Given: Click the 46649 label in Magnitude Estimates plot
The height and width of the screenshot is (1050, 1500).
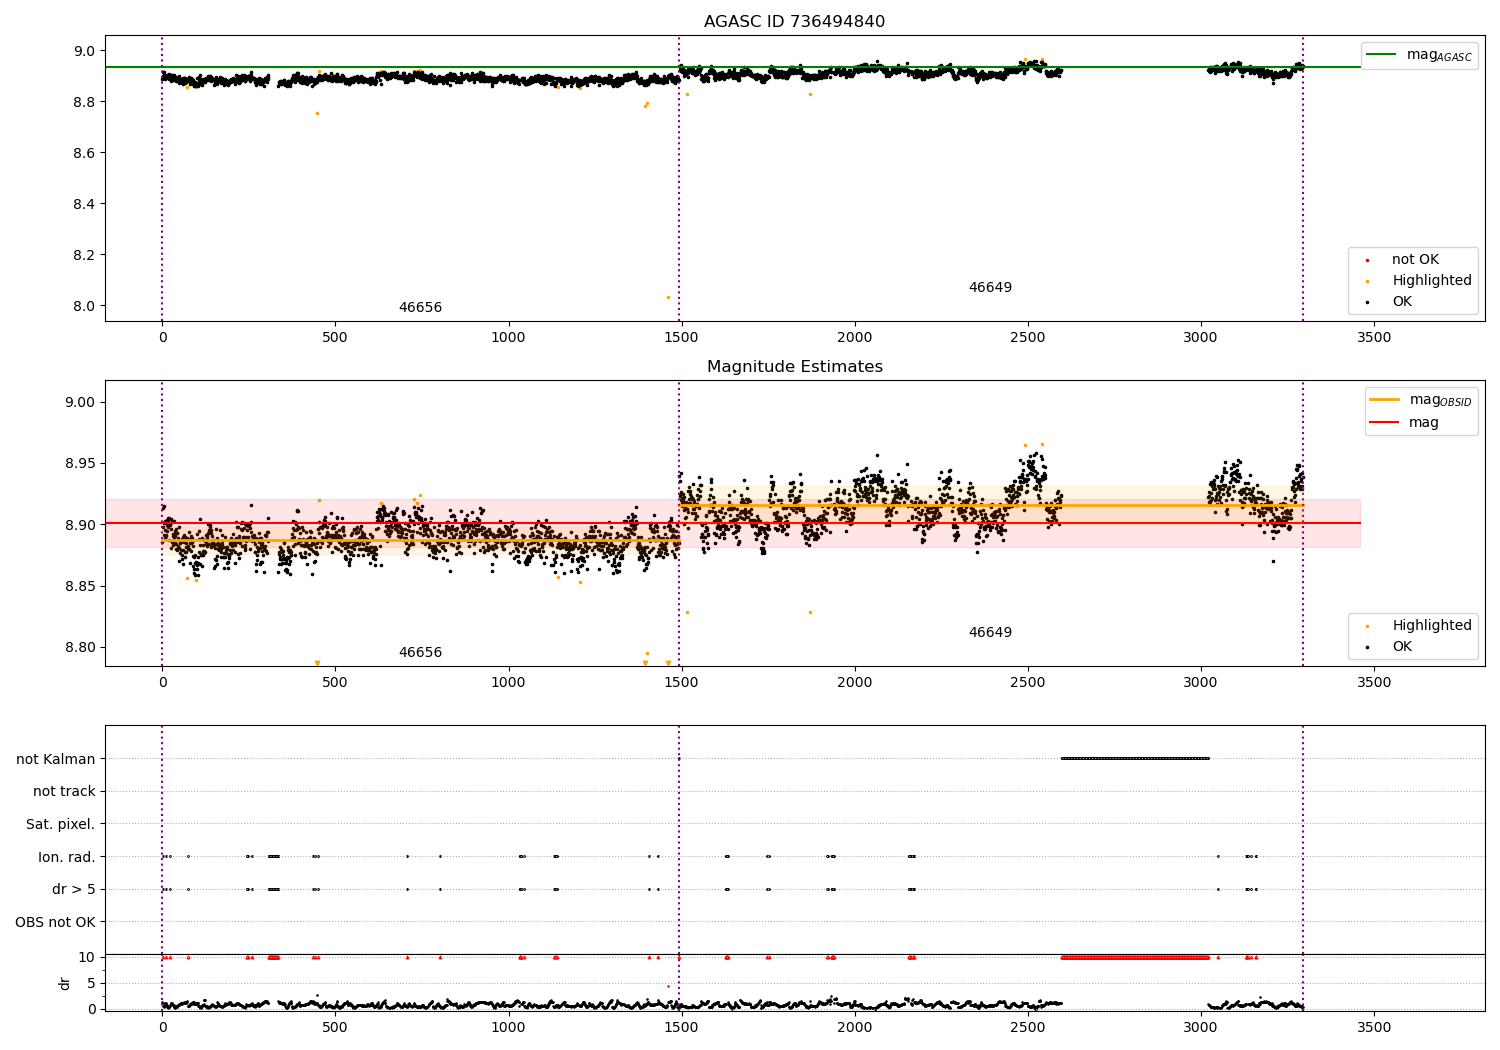Looking at the screenshot, I should pos(990,633).
